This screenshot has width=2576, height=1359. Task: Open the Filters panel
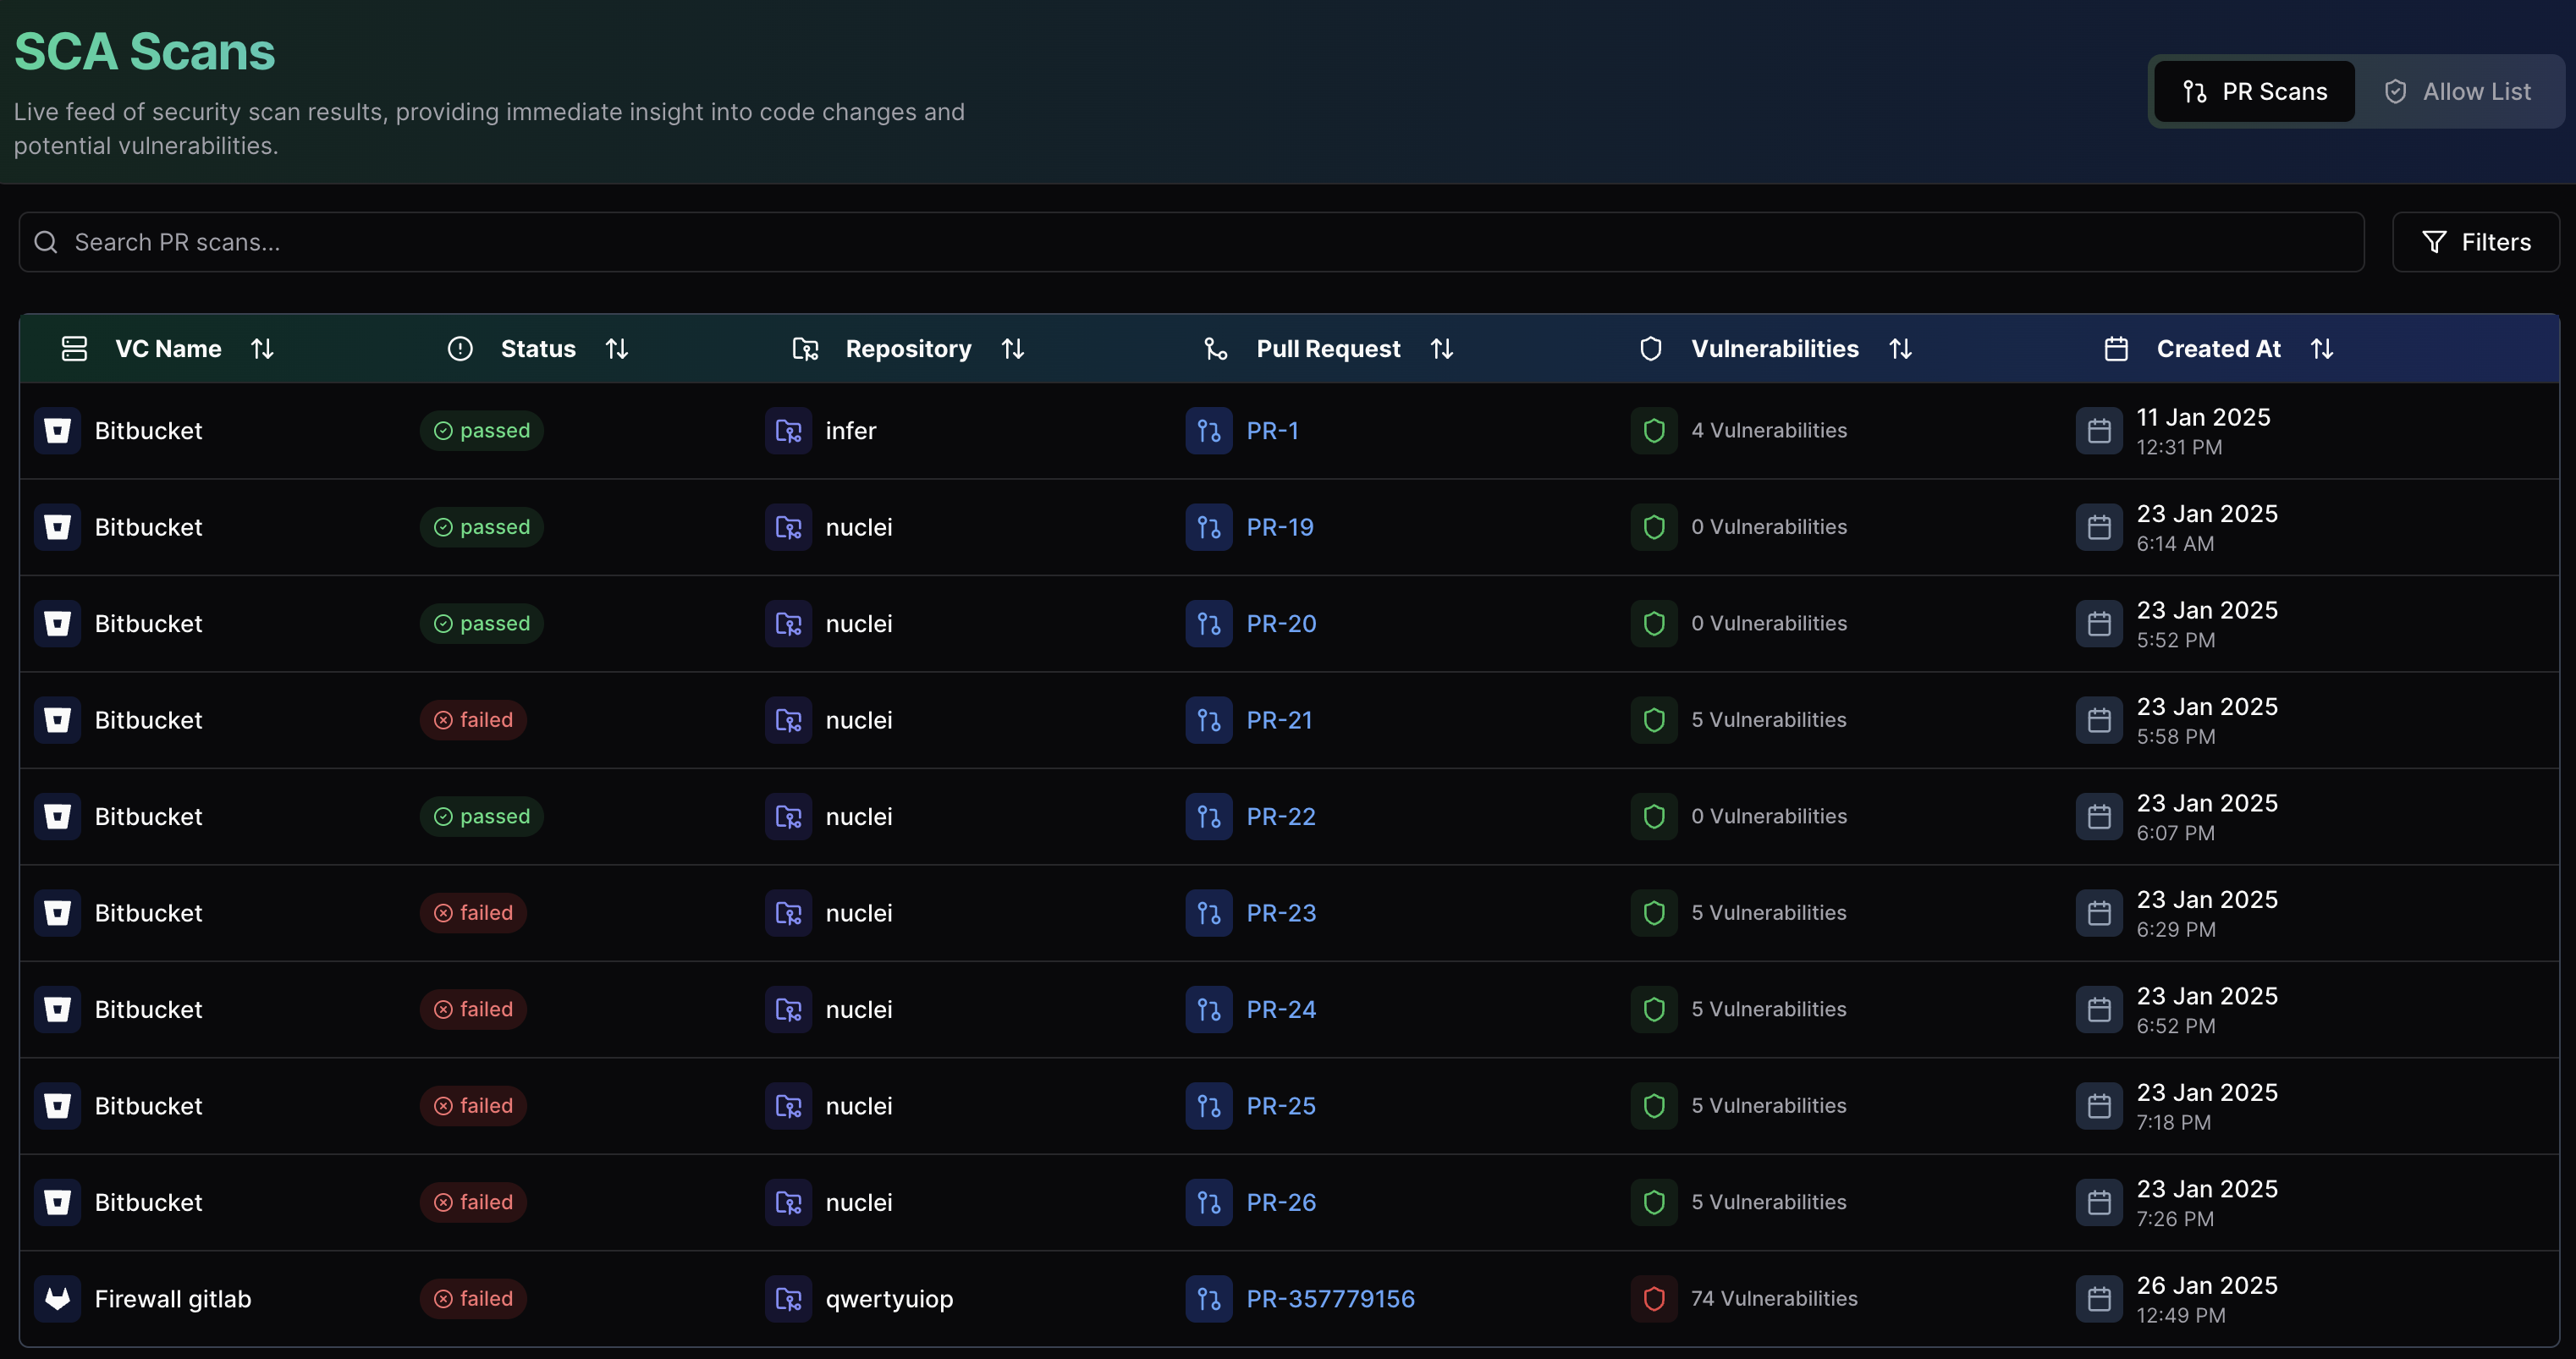click(2475, 242)
